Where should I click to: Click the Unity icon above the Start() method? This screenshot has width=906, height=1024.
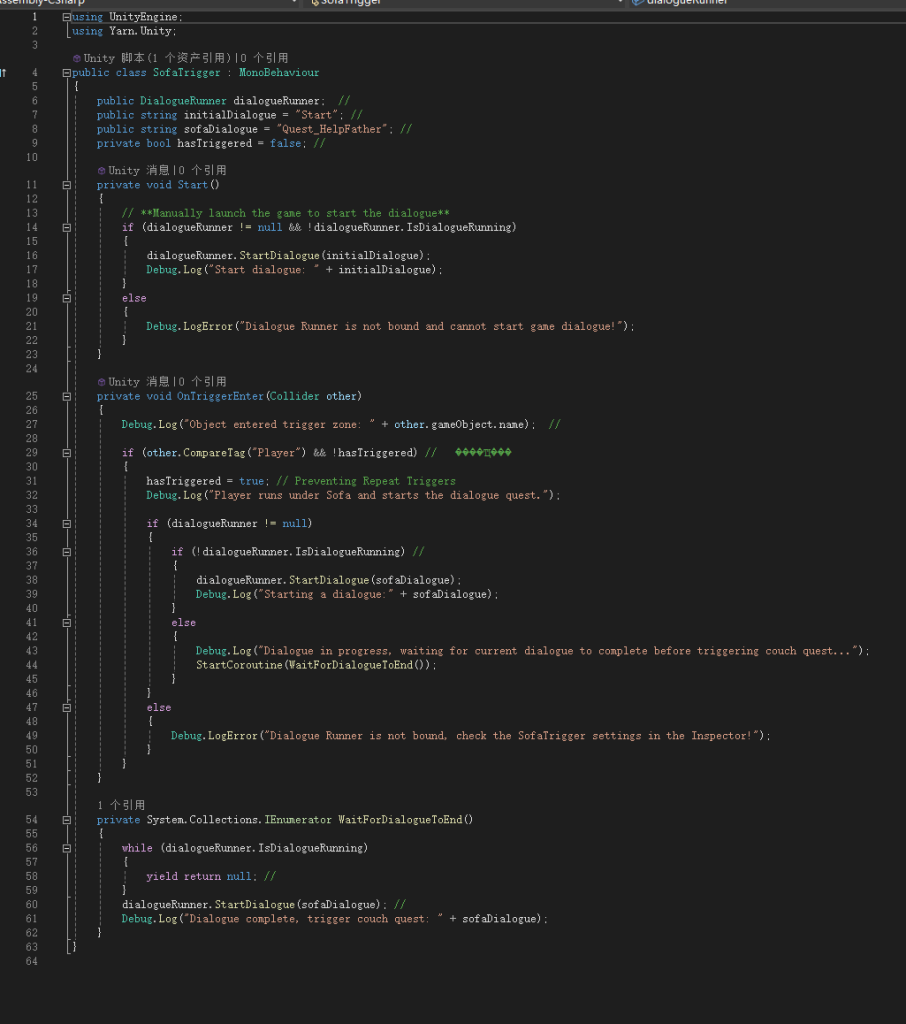pyautogui.click(x=101, y=170)
